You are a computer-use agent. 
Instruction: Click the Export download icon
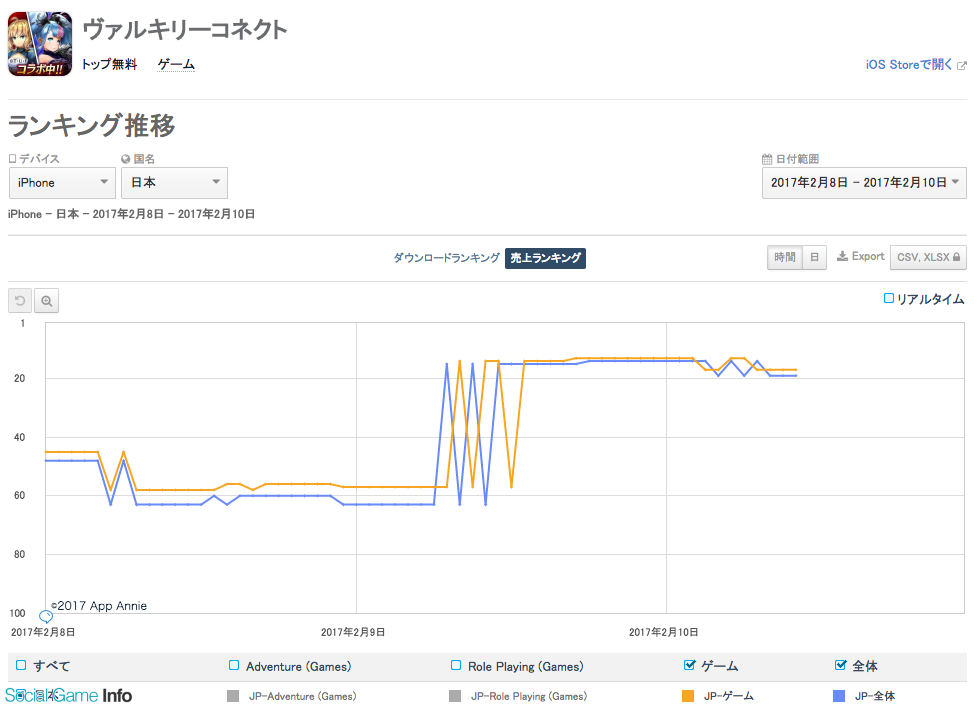842,256
